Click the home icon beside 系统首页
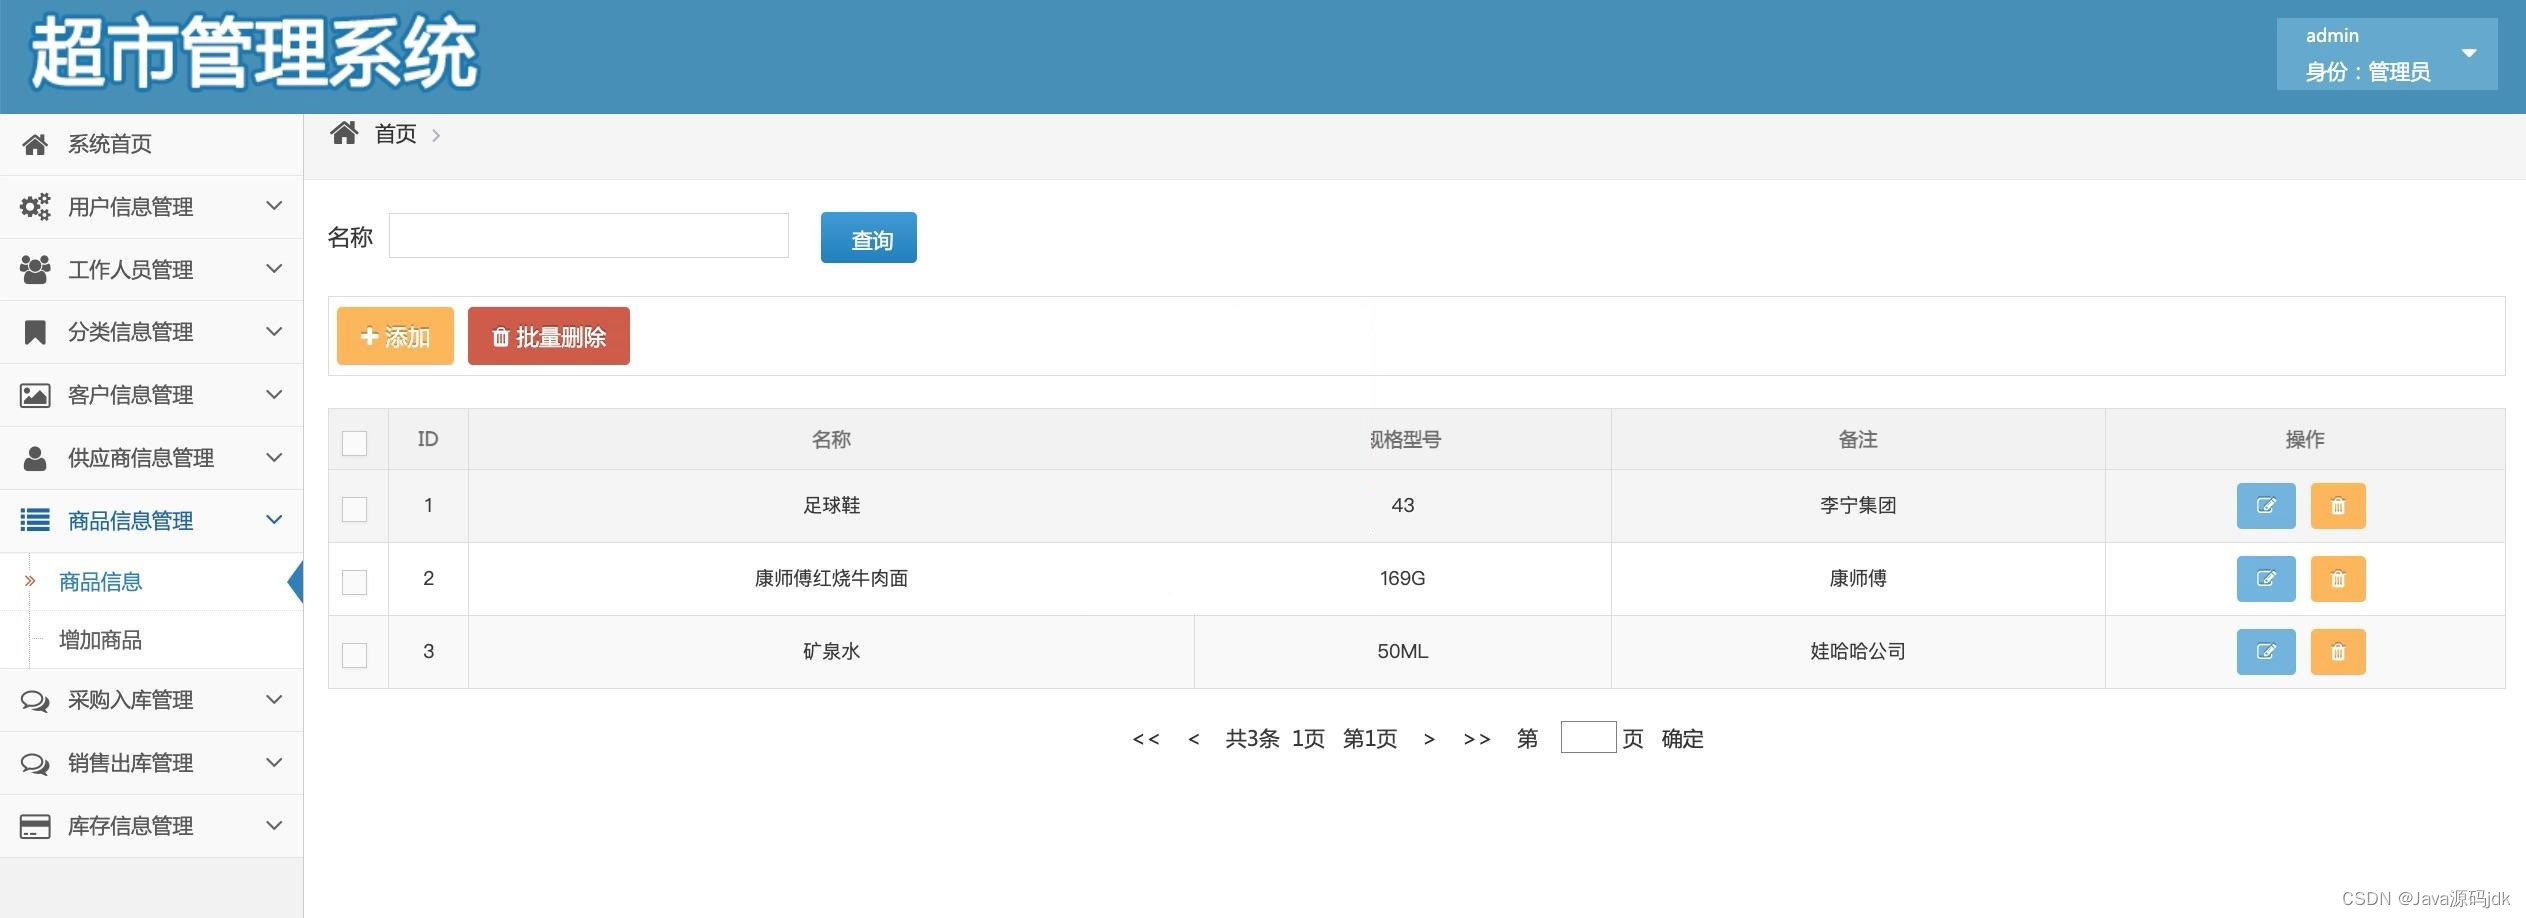 35,145
